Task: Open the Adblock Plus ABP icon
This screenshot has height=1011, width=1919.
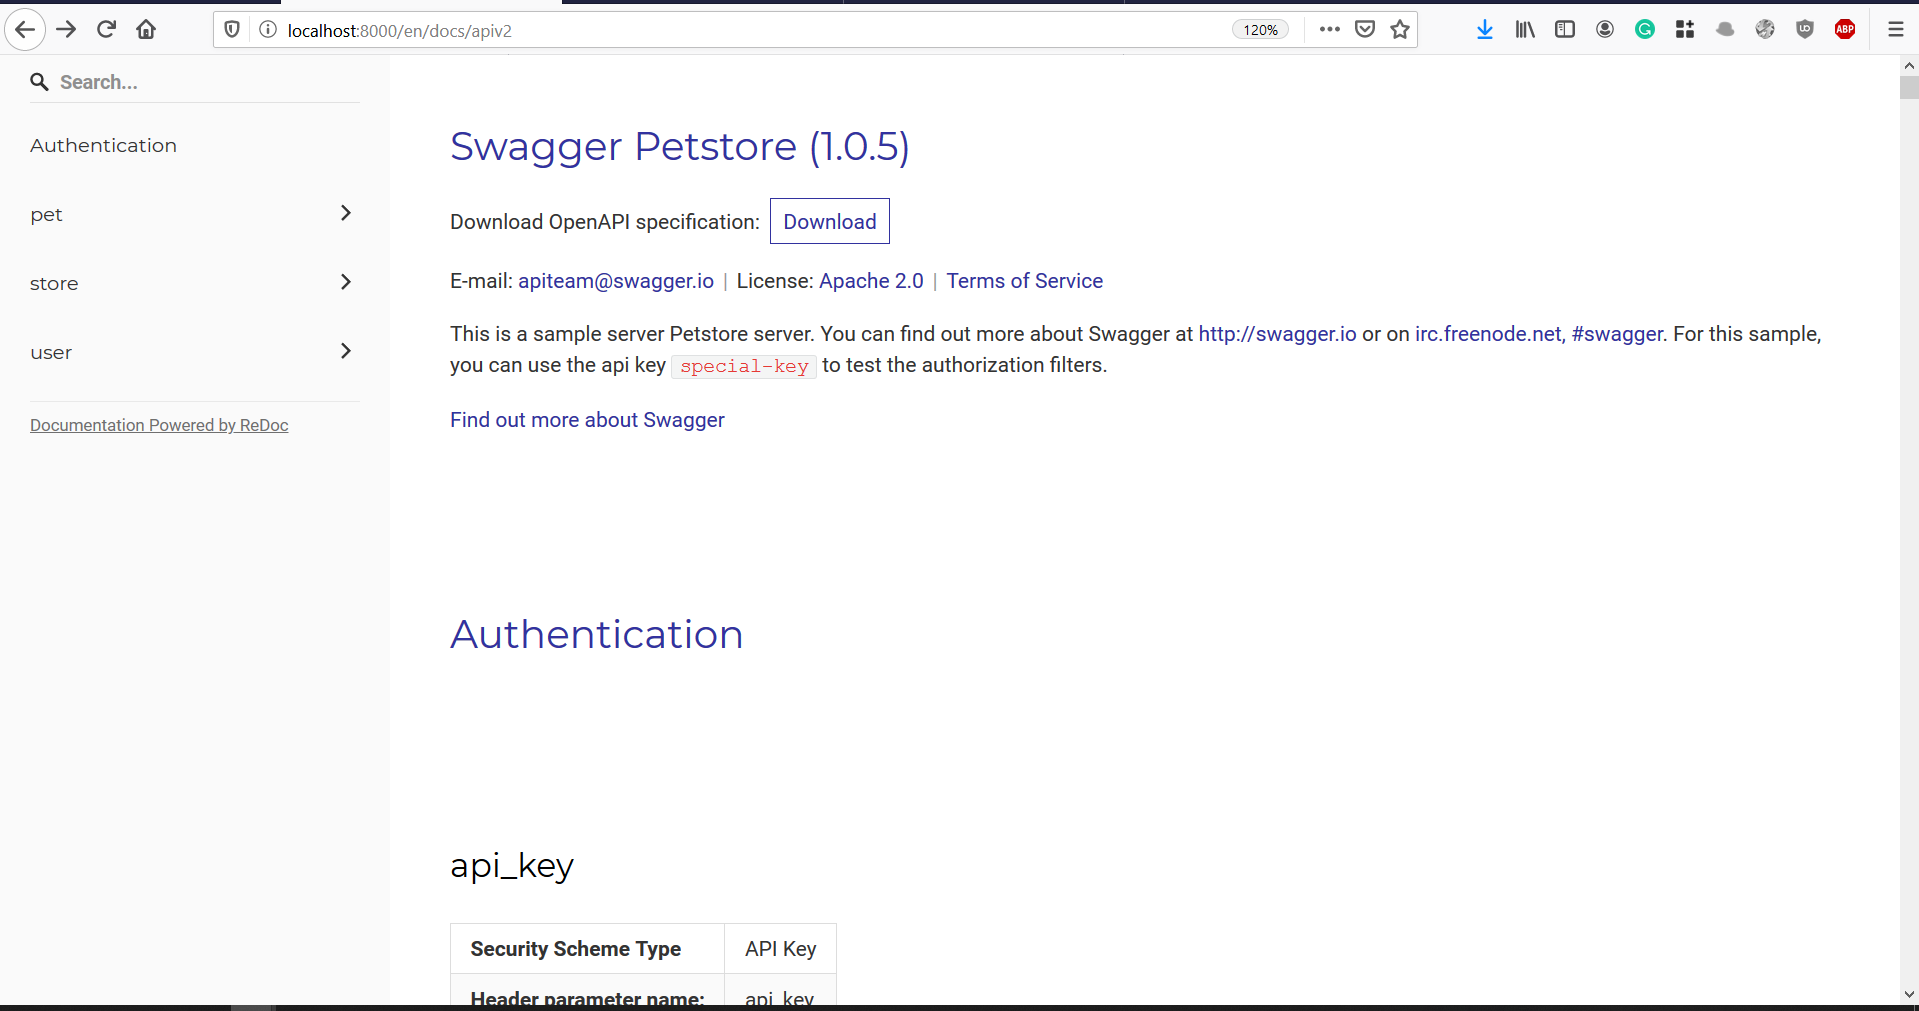Action: click(1845, 29)
